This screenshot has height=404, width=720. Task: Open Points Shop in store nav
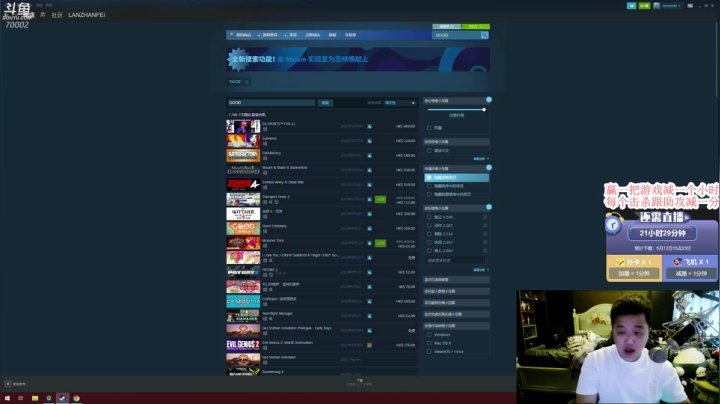click(x=313, y=35)
